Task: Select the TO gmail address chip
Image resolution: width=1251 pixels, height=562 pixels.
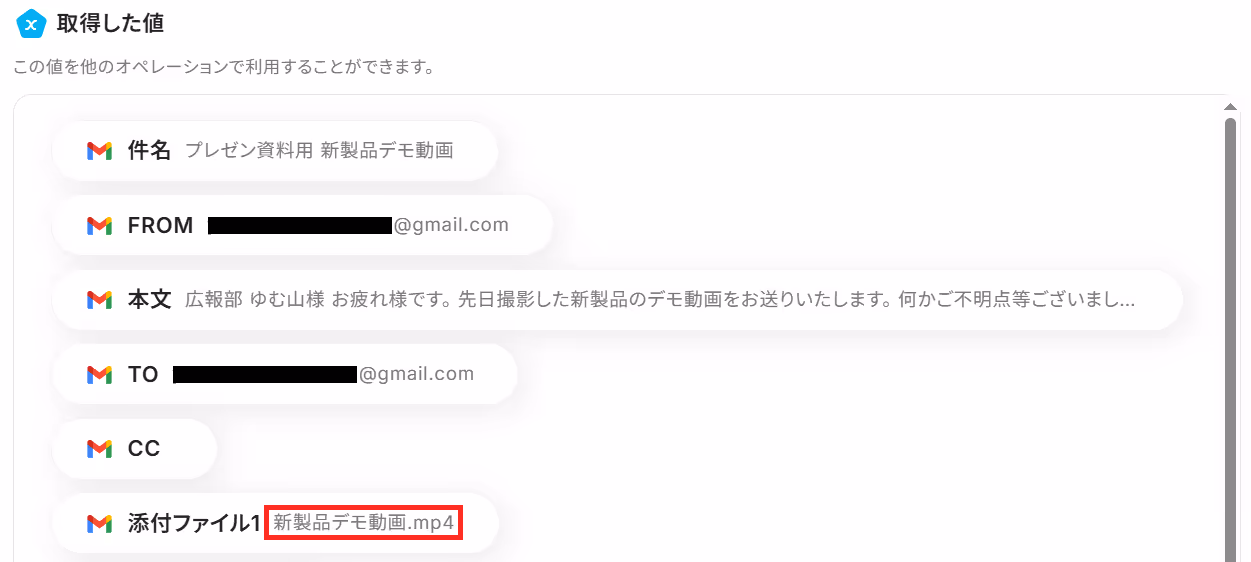Action: (285, 374)
